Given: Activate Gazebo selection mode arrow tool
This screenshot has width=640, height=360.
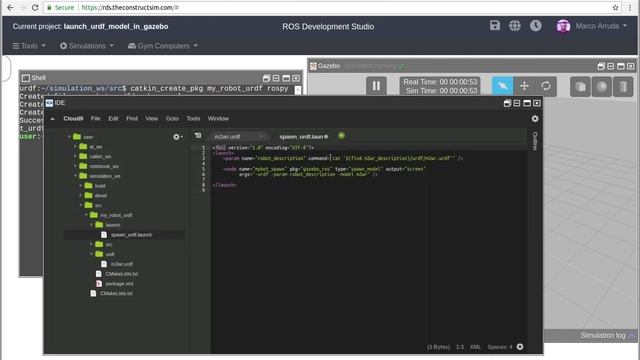Looking at the screenshot, I should (502, 86).
